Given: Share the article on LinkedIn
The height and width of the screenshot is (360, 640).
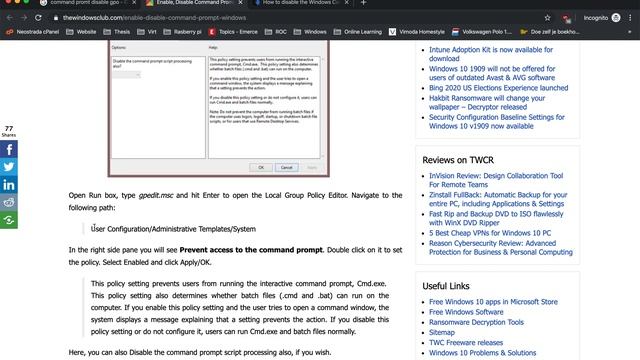Looking at the screenshot, I should [9, 184].
